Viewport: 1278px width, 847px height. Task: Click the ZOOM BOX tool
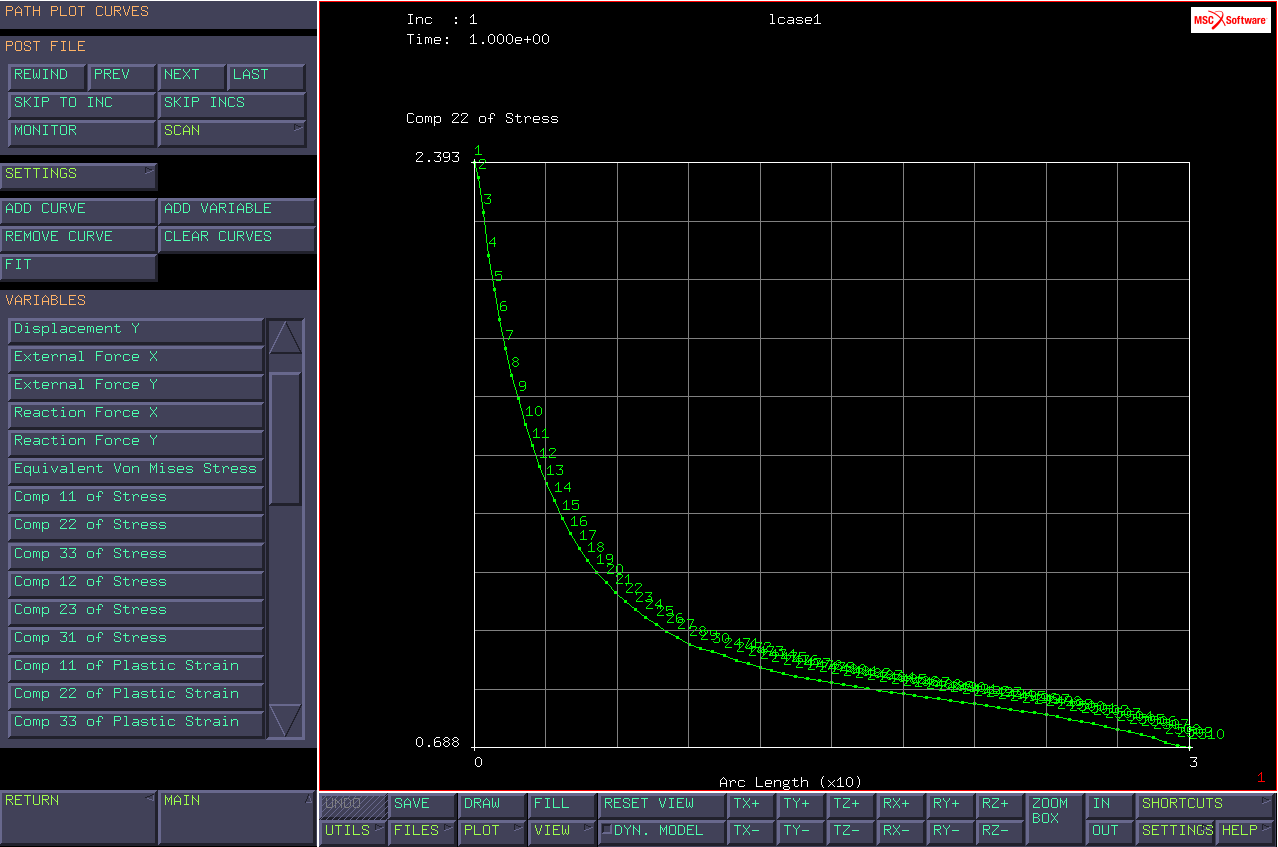coord(1054,818)
